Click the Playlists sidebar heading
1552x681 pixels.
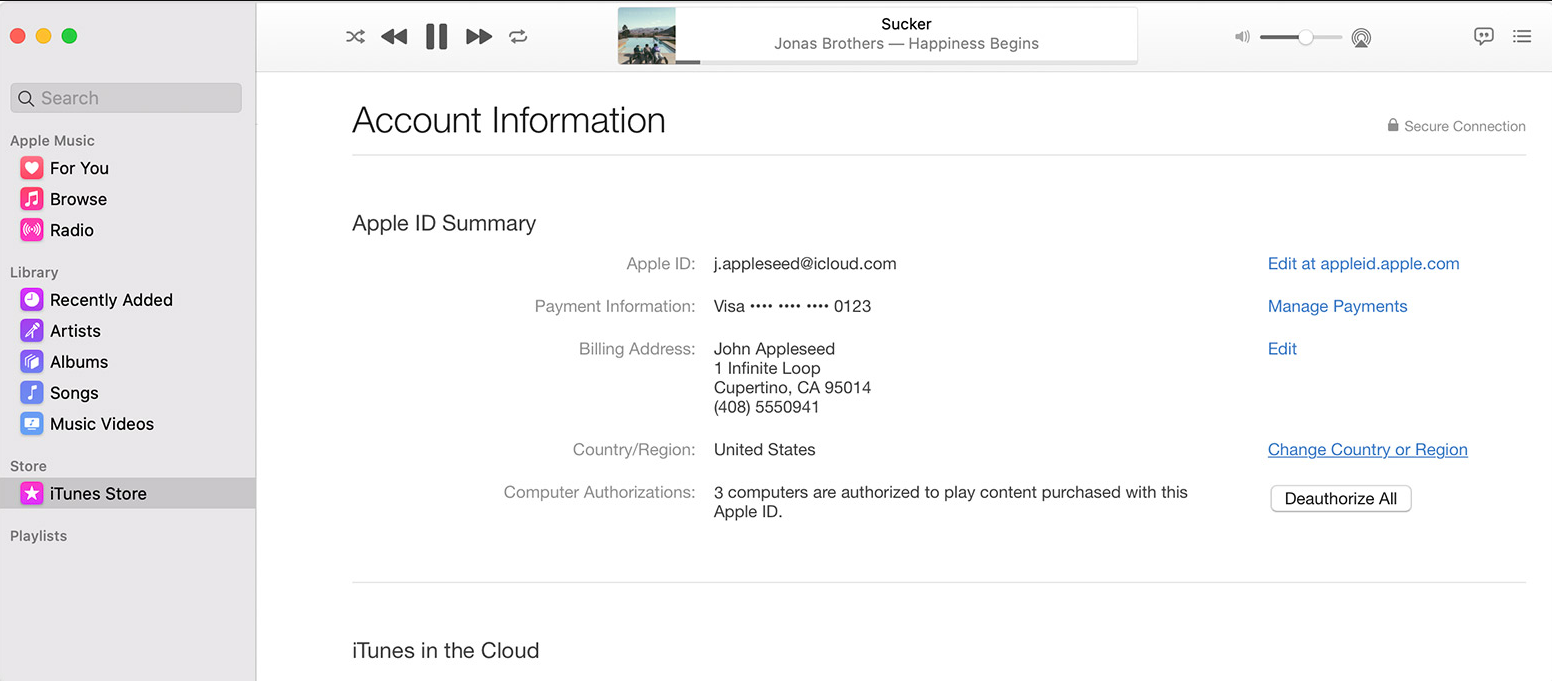pyautogui.click(x=39, y=536)
